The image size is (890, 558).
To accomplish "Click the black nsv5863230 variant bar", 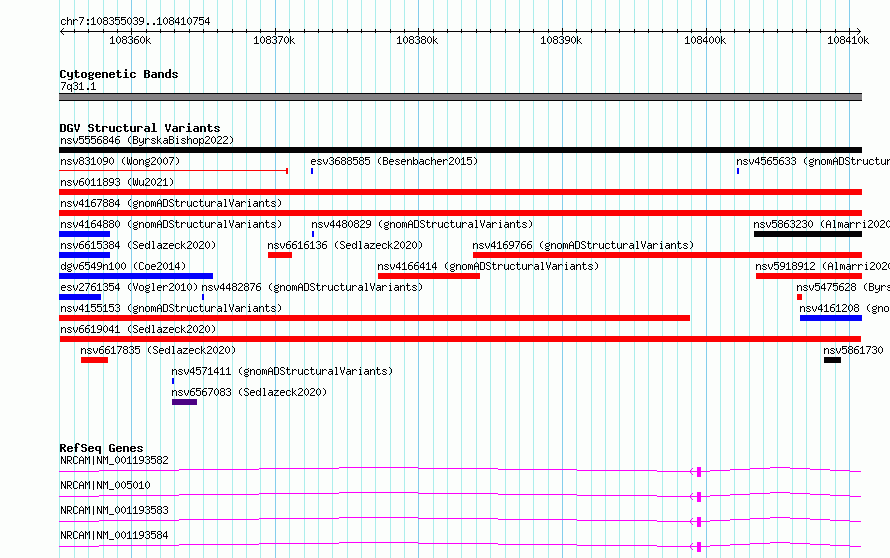I will coord(808,234).
